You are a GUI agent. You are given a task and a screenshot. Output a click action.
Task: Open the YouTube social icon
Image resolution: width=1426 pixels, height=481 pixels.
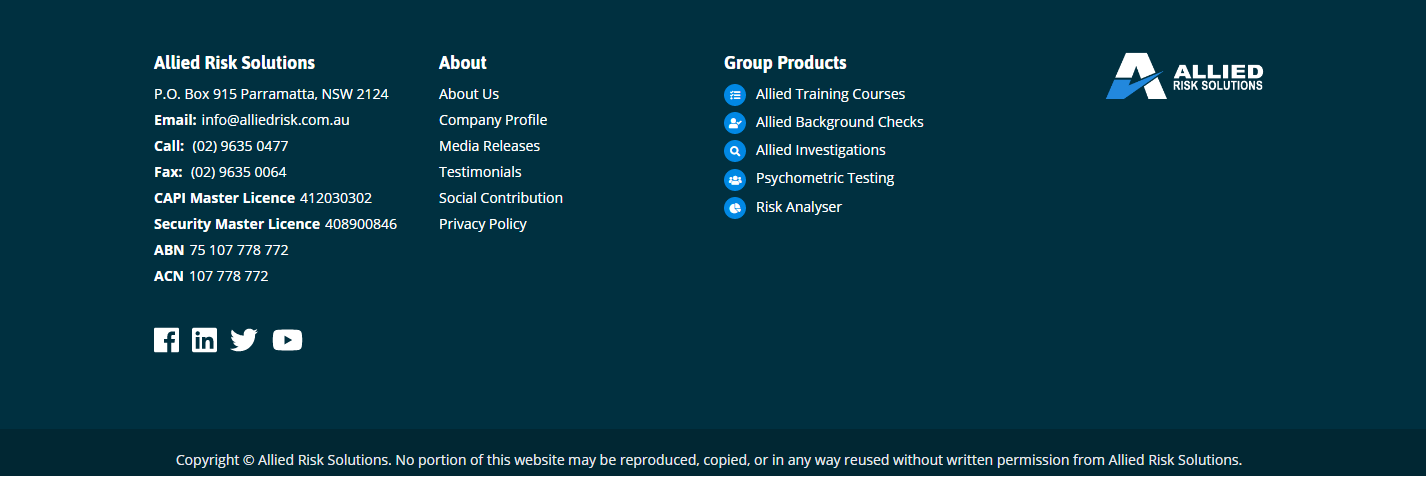[287, 340]
